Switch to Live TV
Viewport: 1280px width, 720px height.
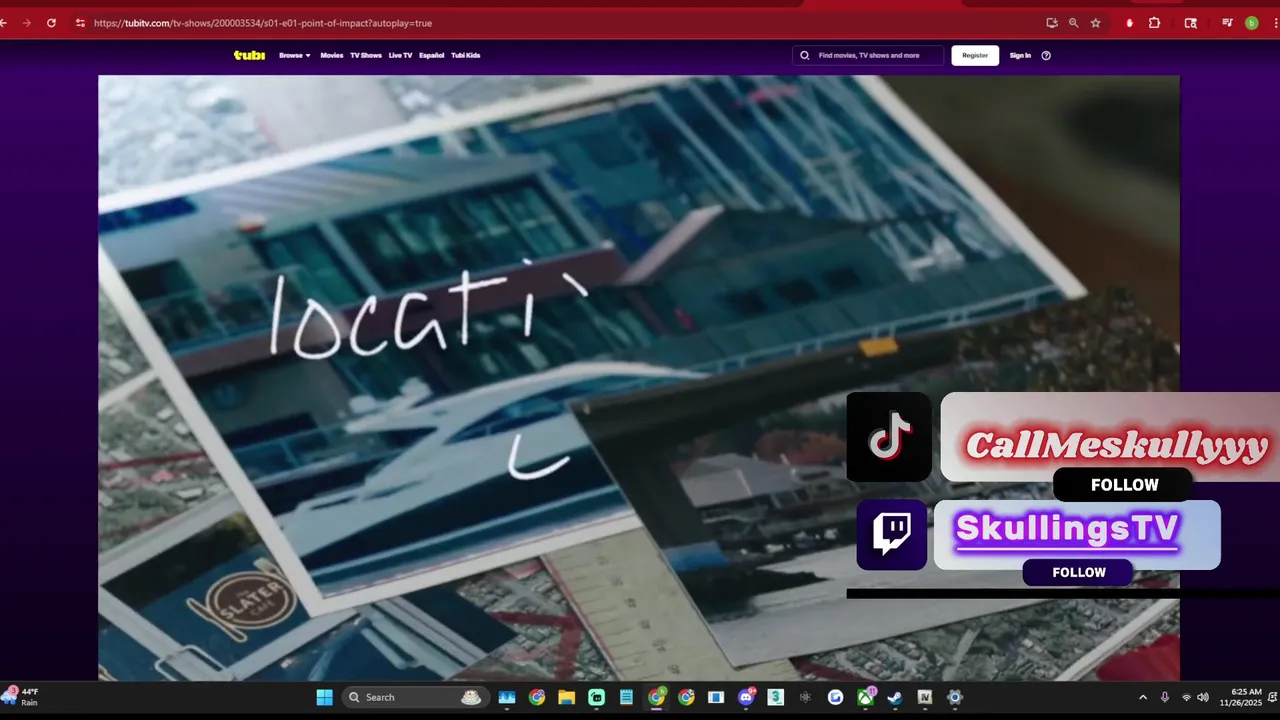tap(400, 55)
